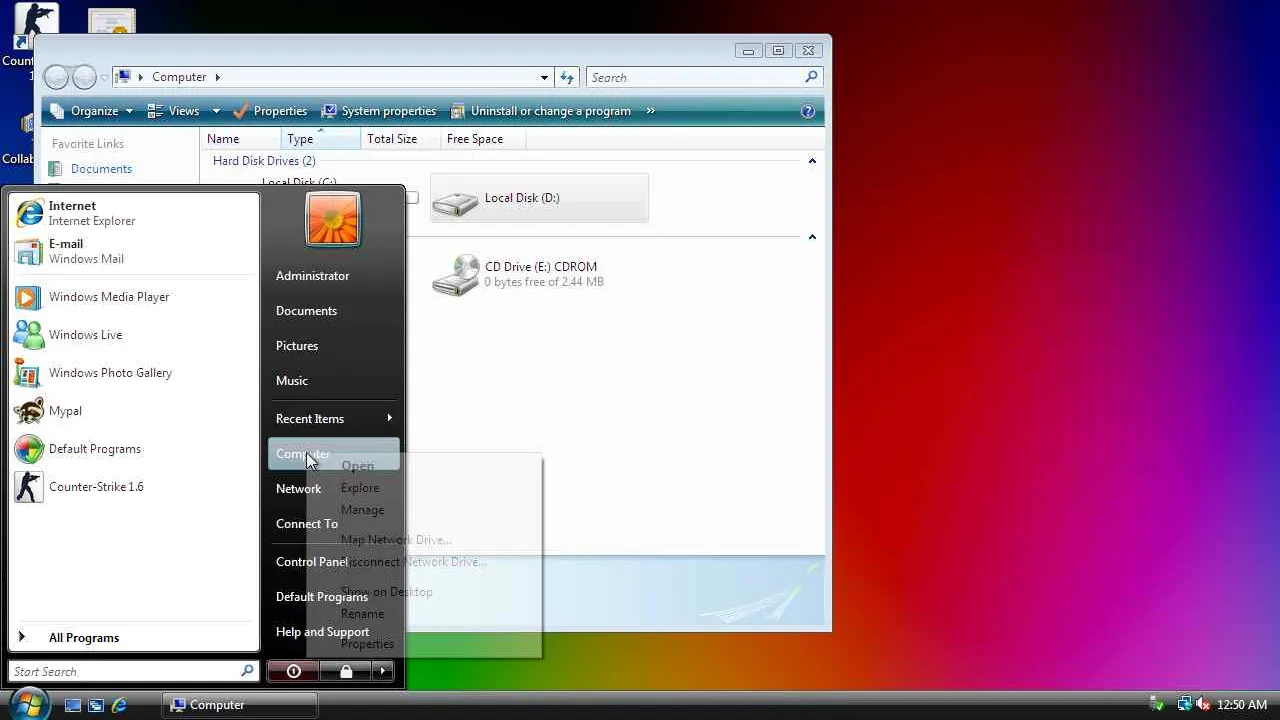1280x720 pixels.
Task: Open the shutdown options arrow beside the lock
Action: click(x=384, y=672)
